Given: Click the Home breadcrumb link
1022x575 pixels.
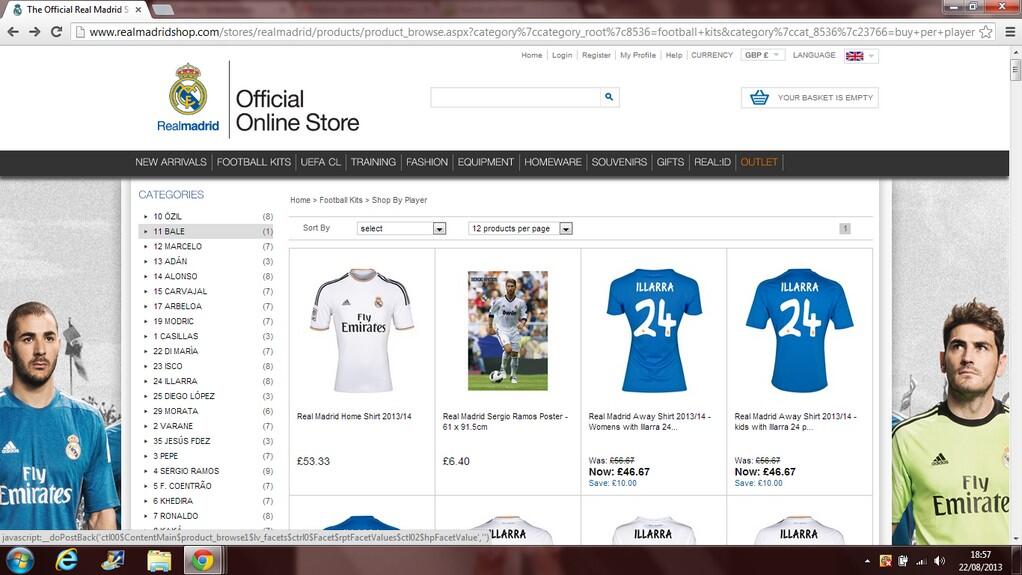Looking at the screenshot, I should coord(300,200).
